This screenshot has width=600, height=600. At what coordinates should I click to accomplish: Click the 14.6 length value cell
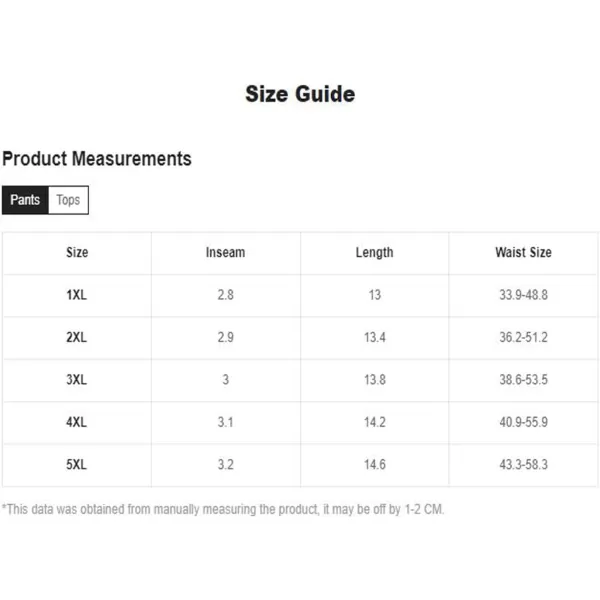pos(375,465)
